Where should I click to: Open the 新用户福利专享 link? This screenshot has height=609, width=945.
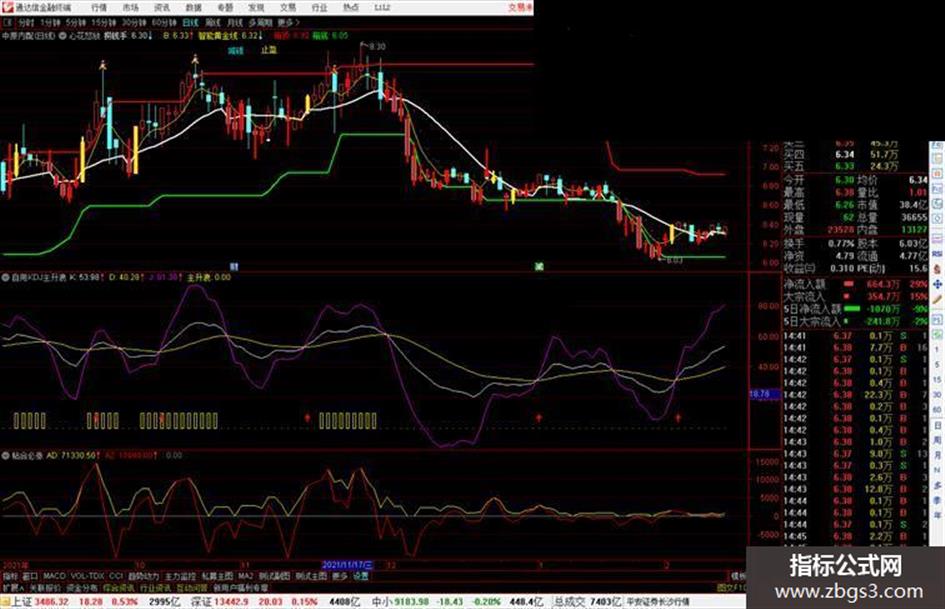point(240,588)
